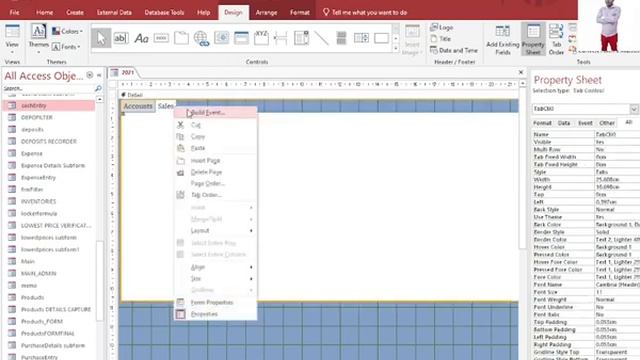This screenshot has height=360, width=640.
Task: Choose Cut from the context menu
Action: (216, 125)
